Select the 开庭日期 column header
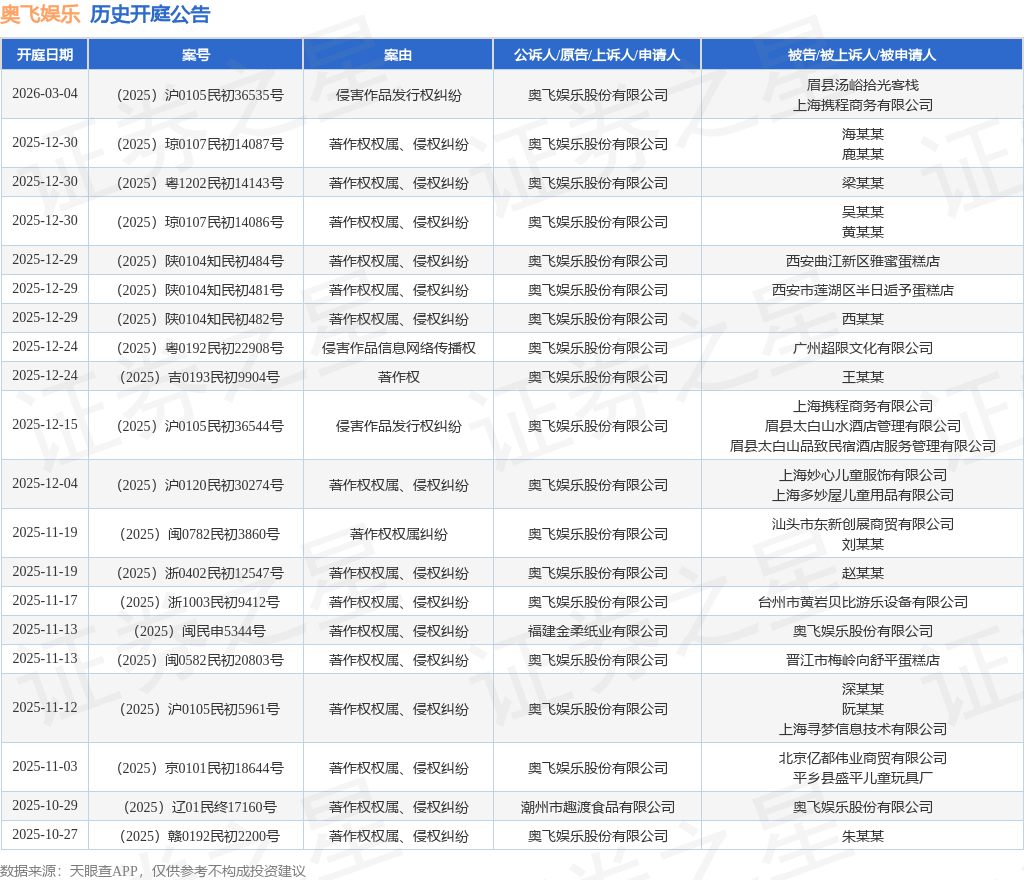Screen dimensions: 1024x880 coord(44,55)
